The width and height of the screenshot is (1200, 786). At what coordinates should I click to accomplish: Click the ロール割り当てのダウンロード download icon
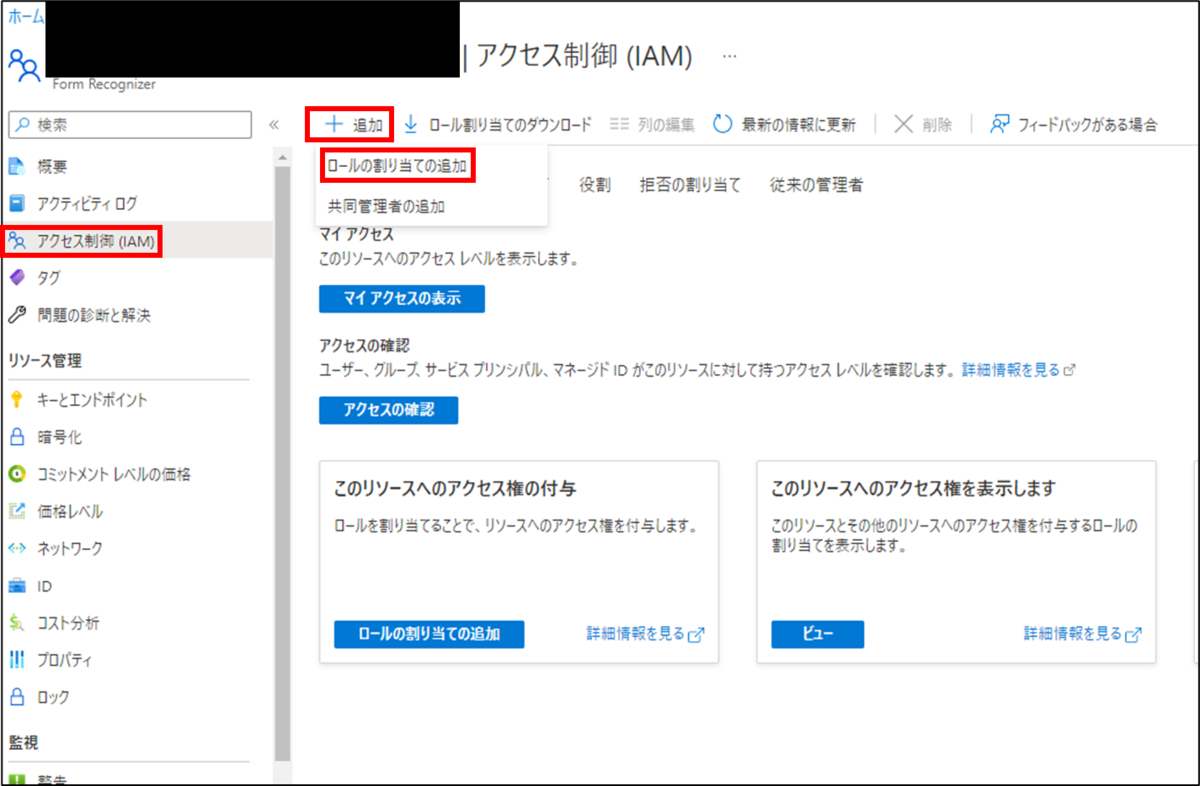pyautogui.click(x=410, y=125)
